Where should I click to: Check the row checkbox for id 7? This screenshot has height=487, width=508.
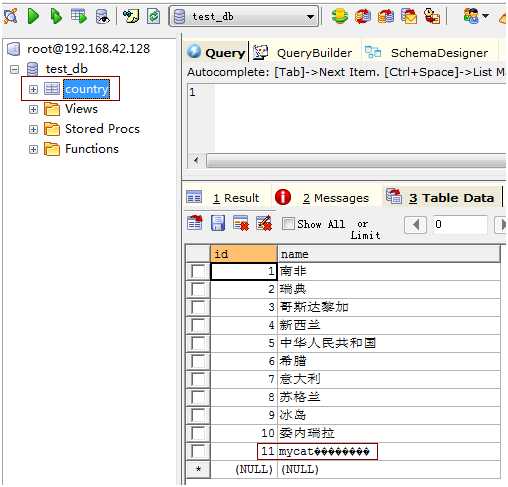click(198, 379)
